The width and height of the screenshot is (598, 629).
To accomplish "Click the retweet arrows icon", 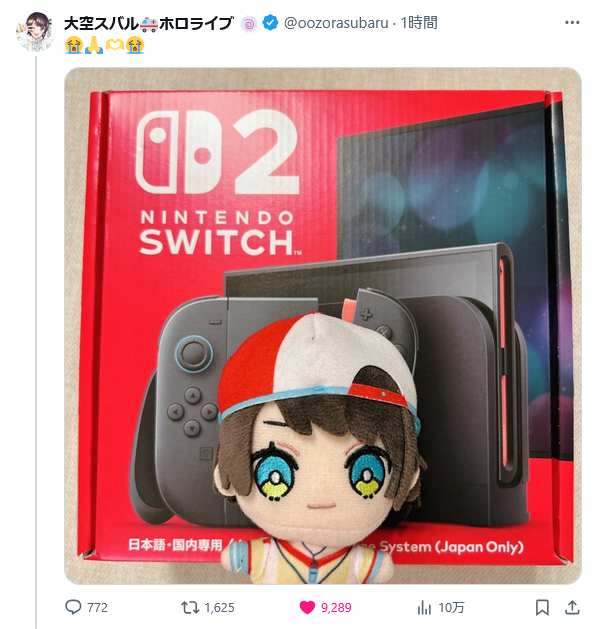I will click(x=190, y=607).
